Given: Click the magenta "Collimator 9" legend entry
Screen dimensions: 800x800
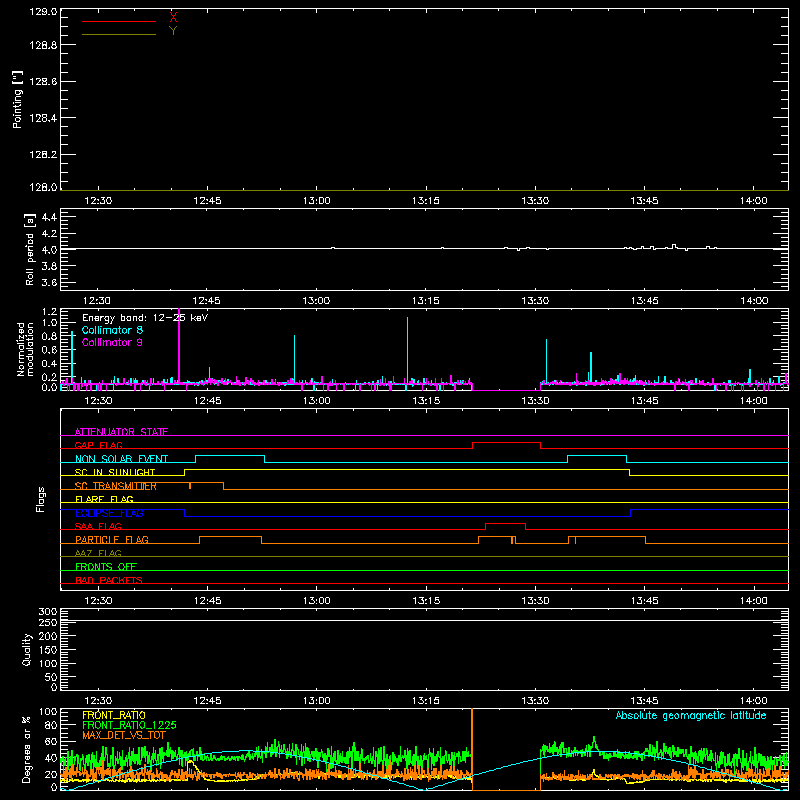Looking at the screenshot, I should point(112,342).
